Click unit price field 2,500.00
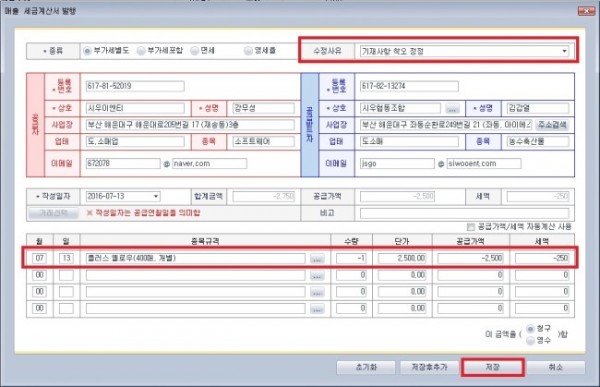600x387 pixels. [402, 258]
